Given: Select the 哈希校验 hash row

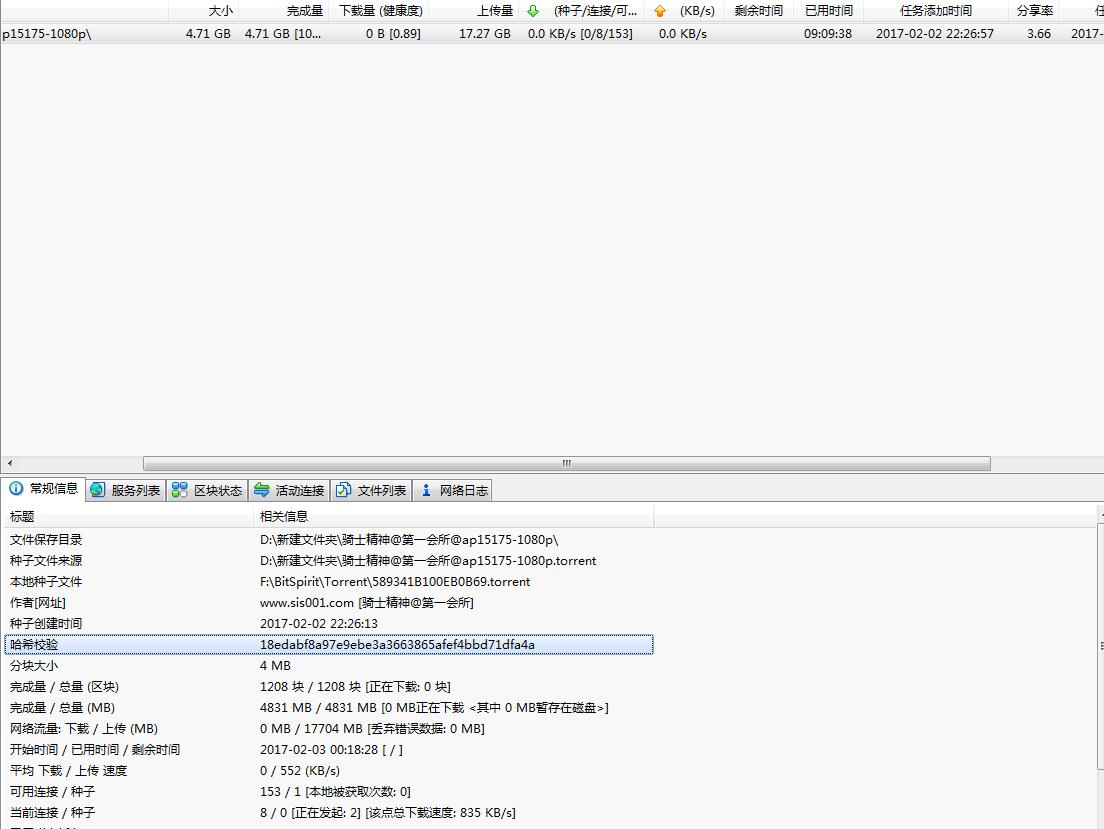Looking at the screenshot, I should 329,645.
